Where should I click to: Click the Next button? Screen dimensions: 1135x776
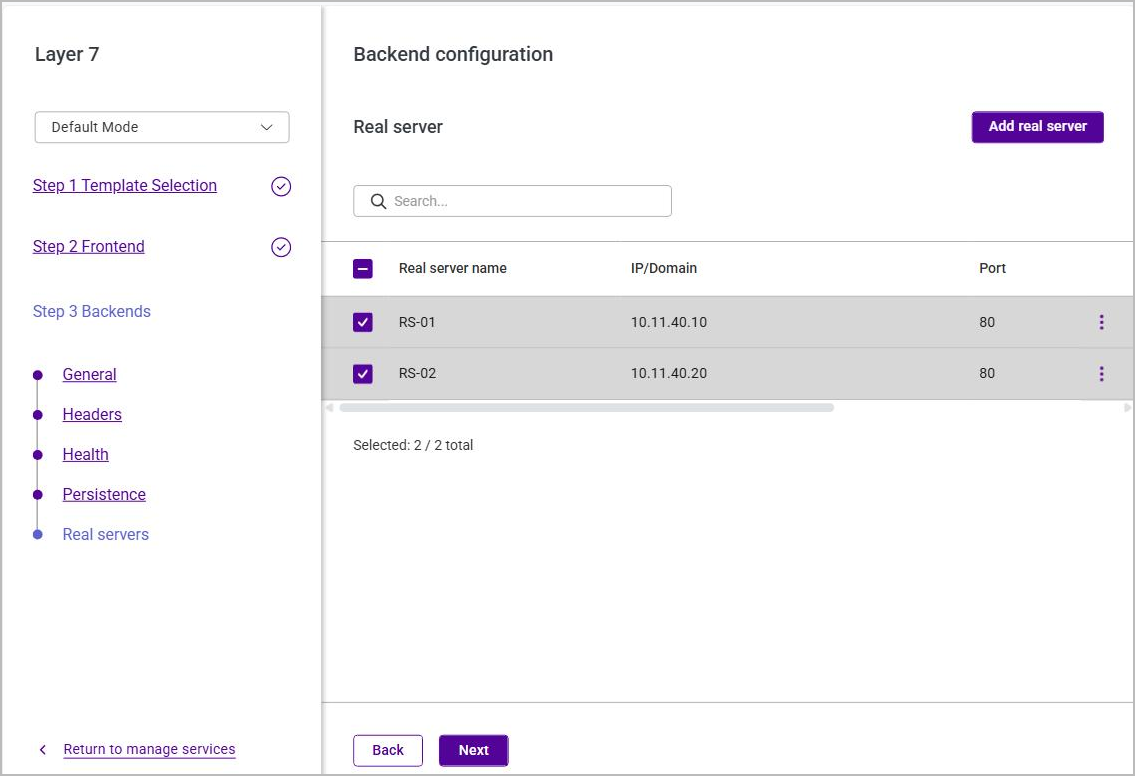(x=473, y=751)
